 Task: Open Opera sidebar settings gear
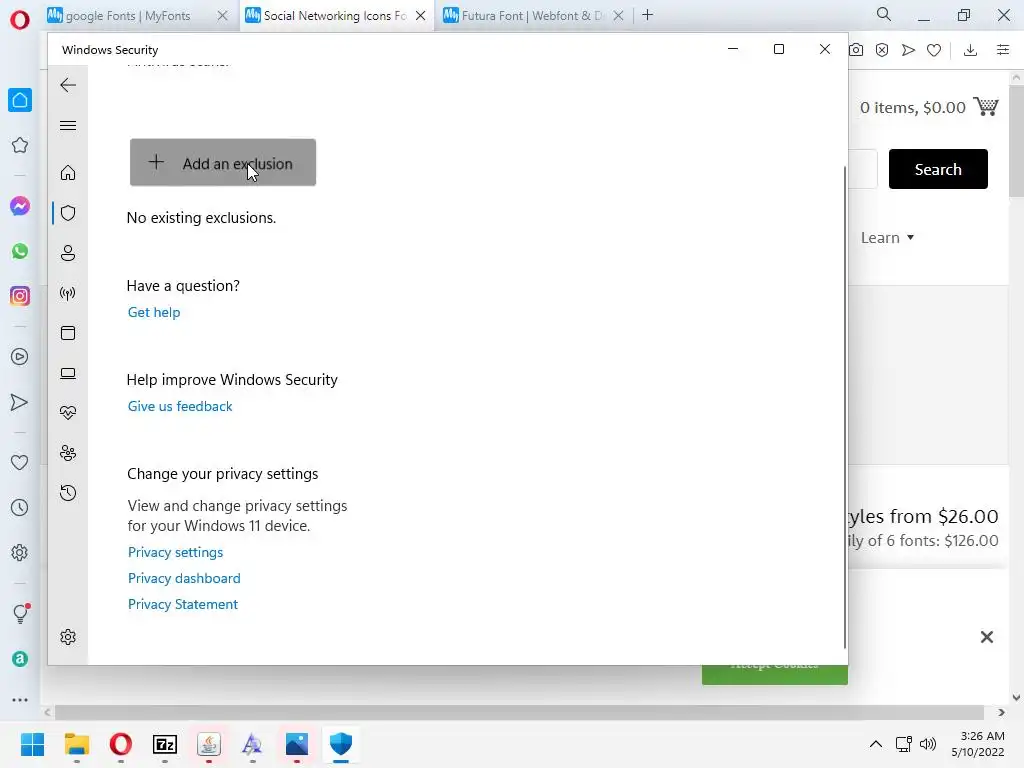[x=20, y=552]
